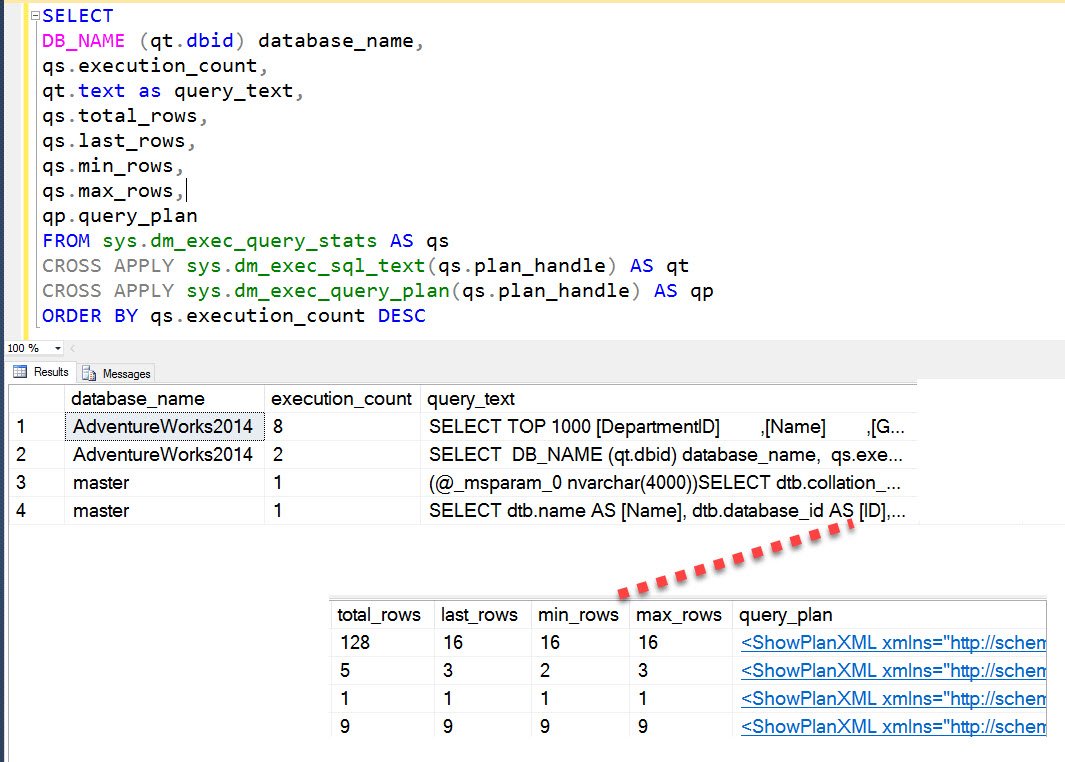Click the Messages tab icon
This screenshot has height=762, width=1065.
(x=89, y=374)
